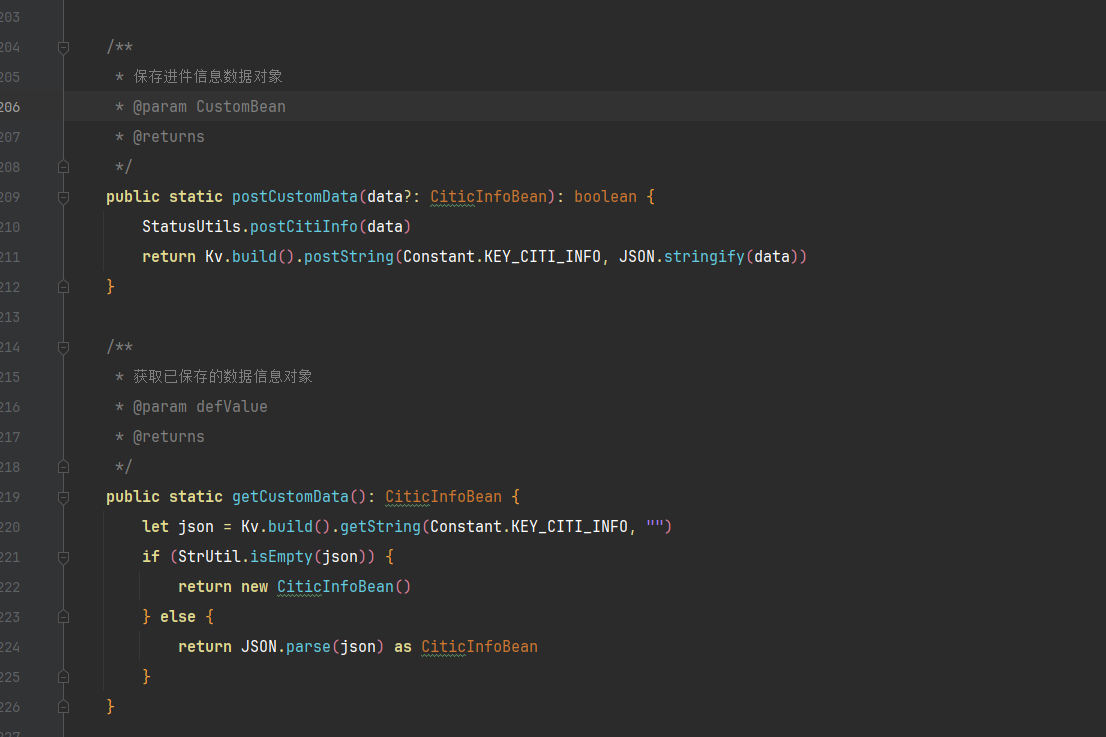
Task: Collapse the else block in getCustomData
Action: click(63, 617)
